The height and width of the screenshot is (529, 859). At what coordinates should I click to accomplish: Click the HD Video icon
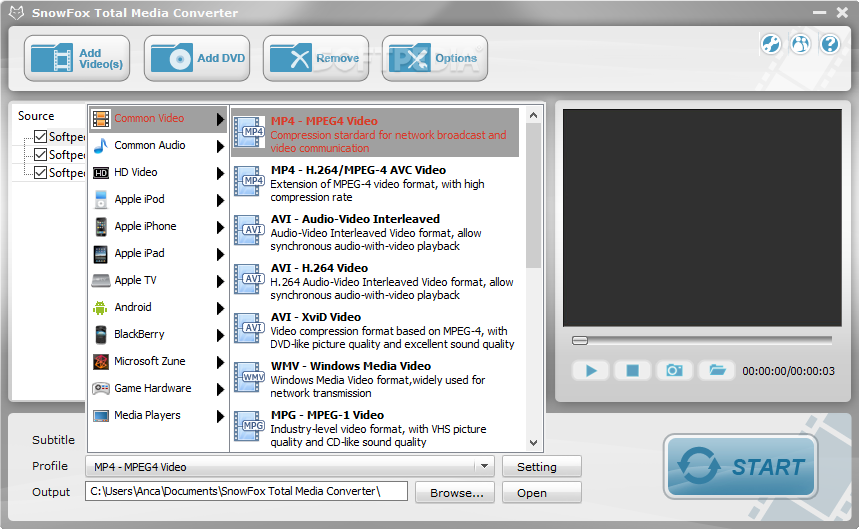[101, 173]
